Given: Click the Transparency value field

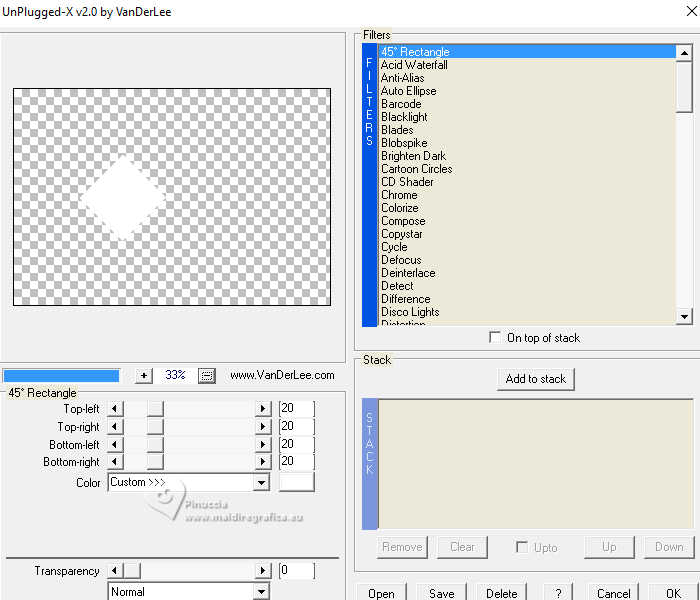Looking at the screenshot, I should [x=296, y=570].
